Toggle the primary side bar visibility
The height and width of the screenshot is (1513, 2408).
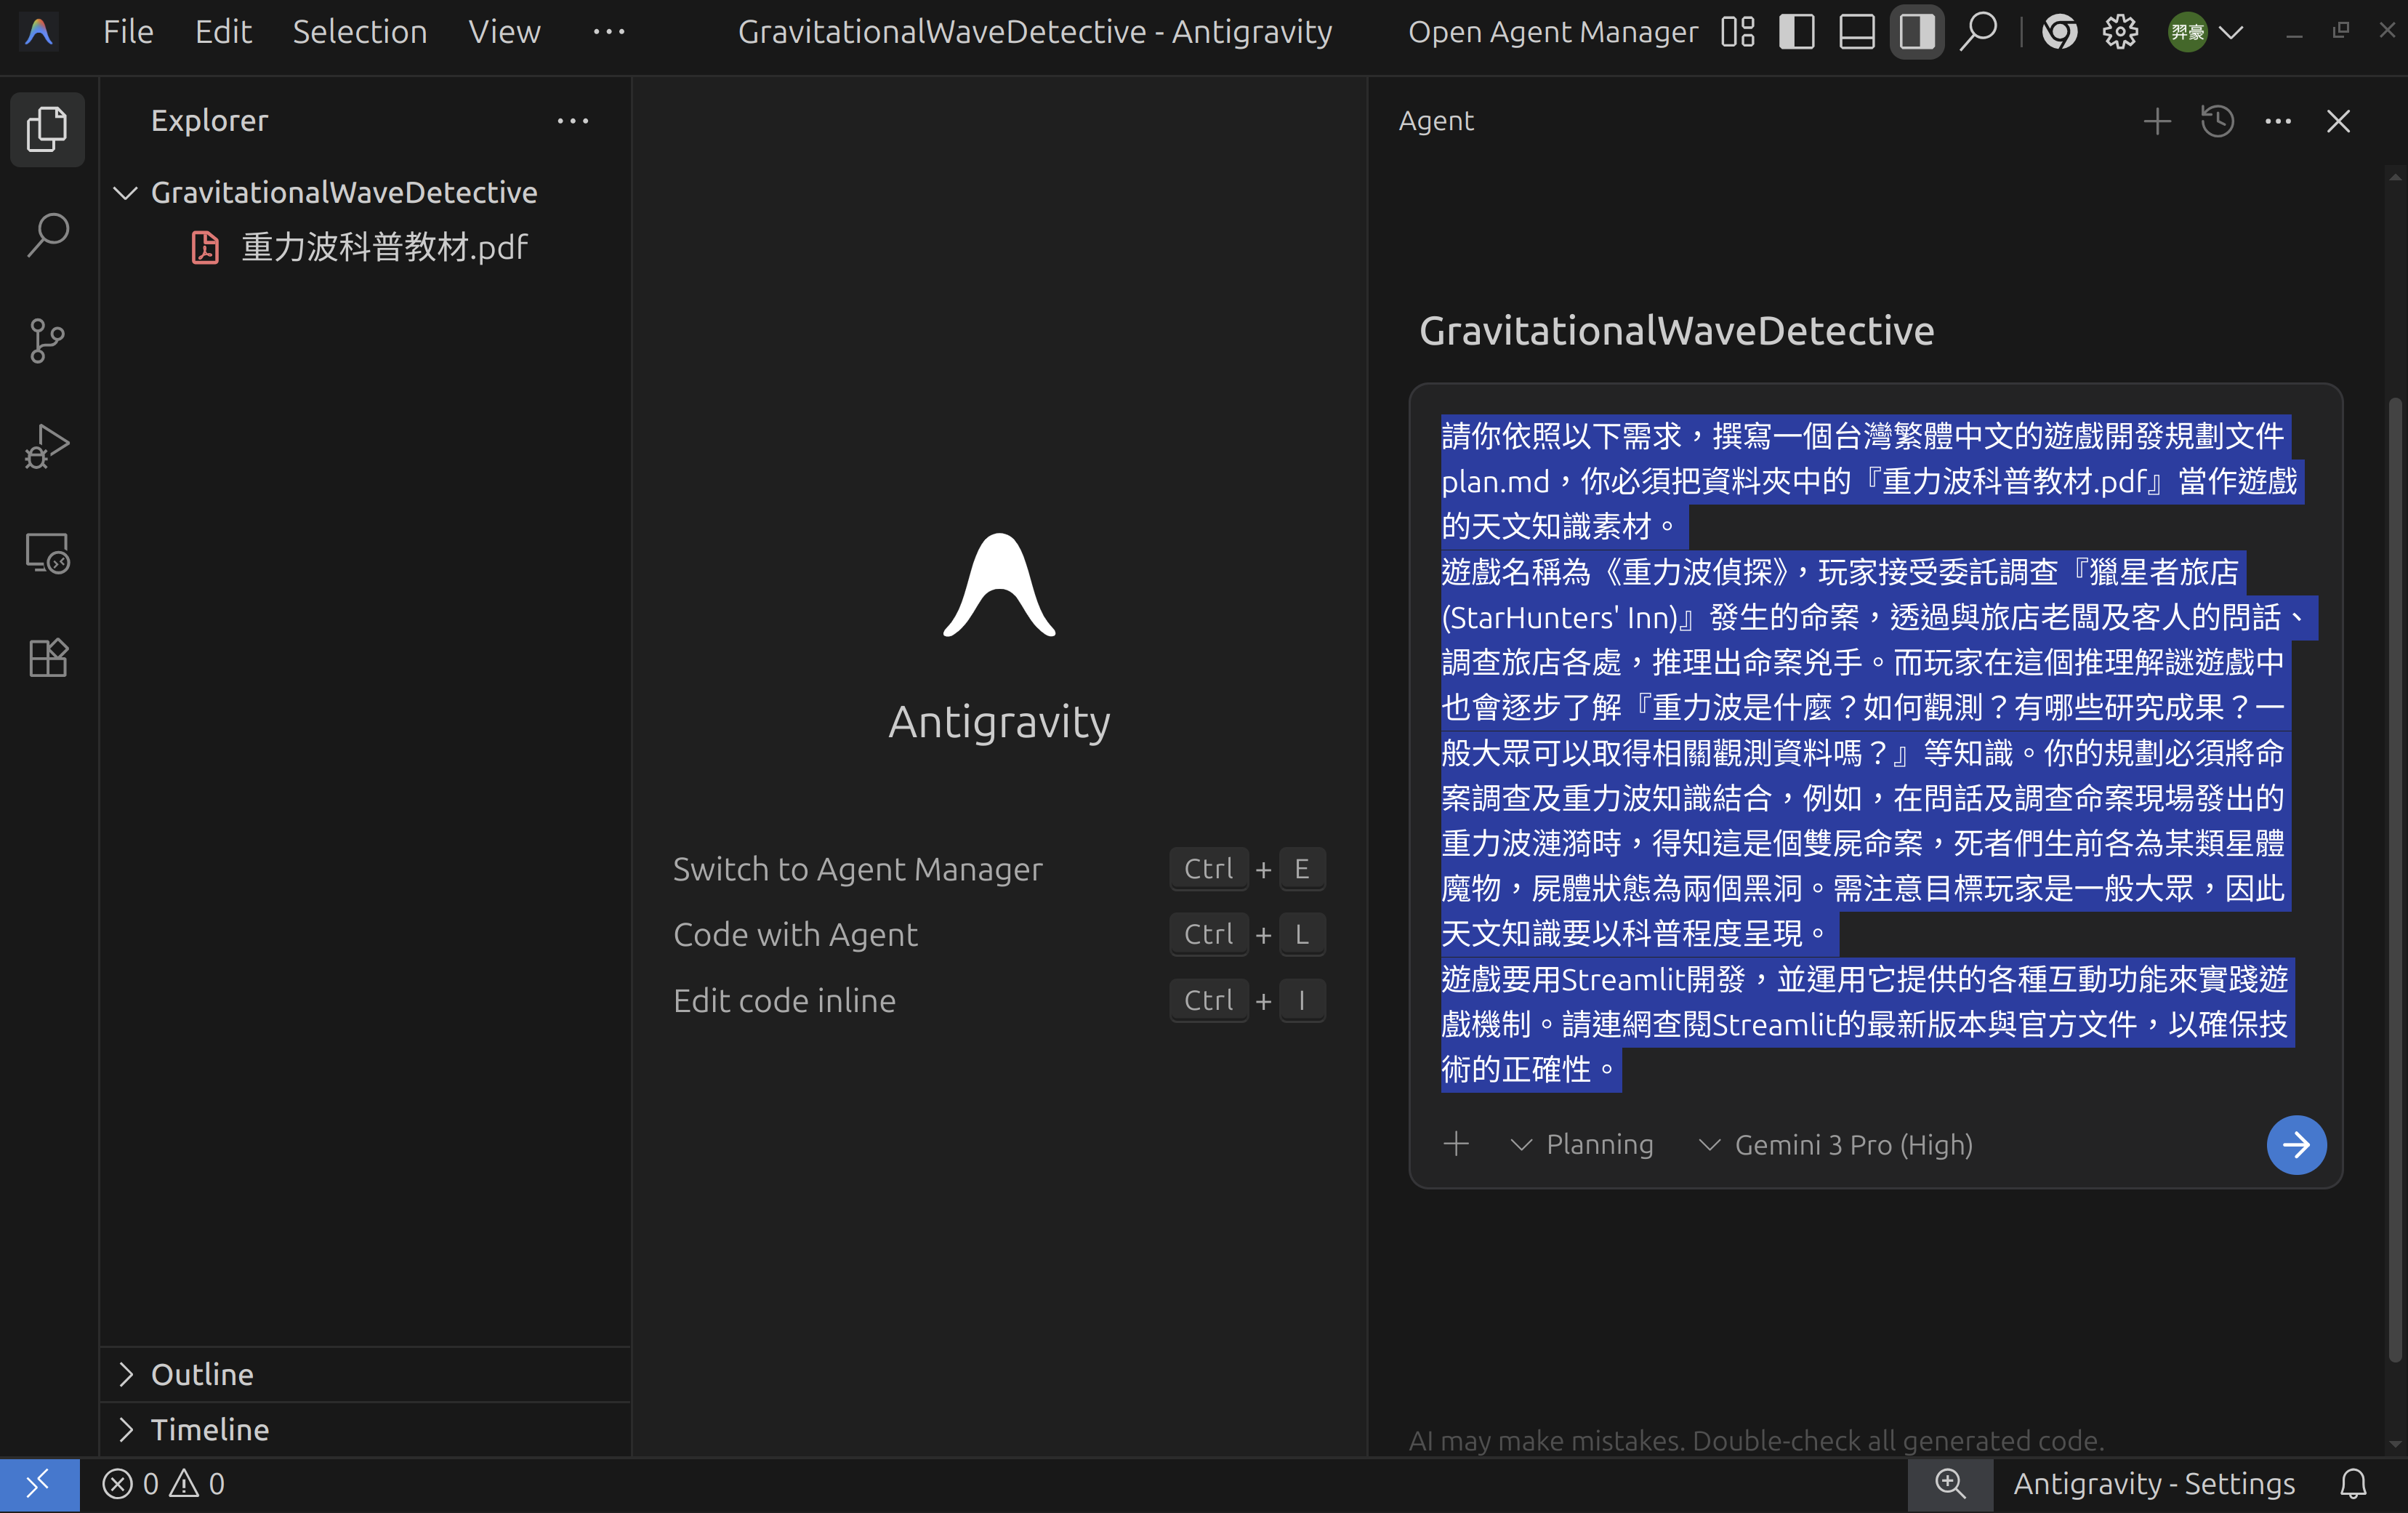pyautogui.click(x=1797, y=32)
